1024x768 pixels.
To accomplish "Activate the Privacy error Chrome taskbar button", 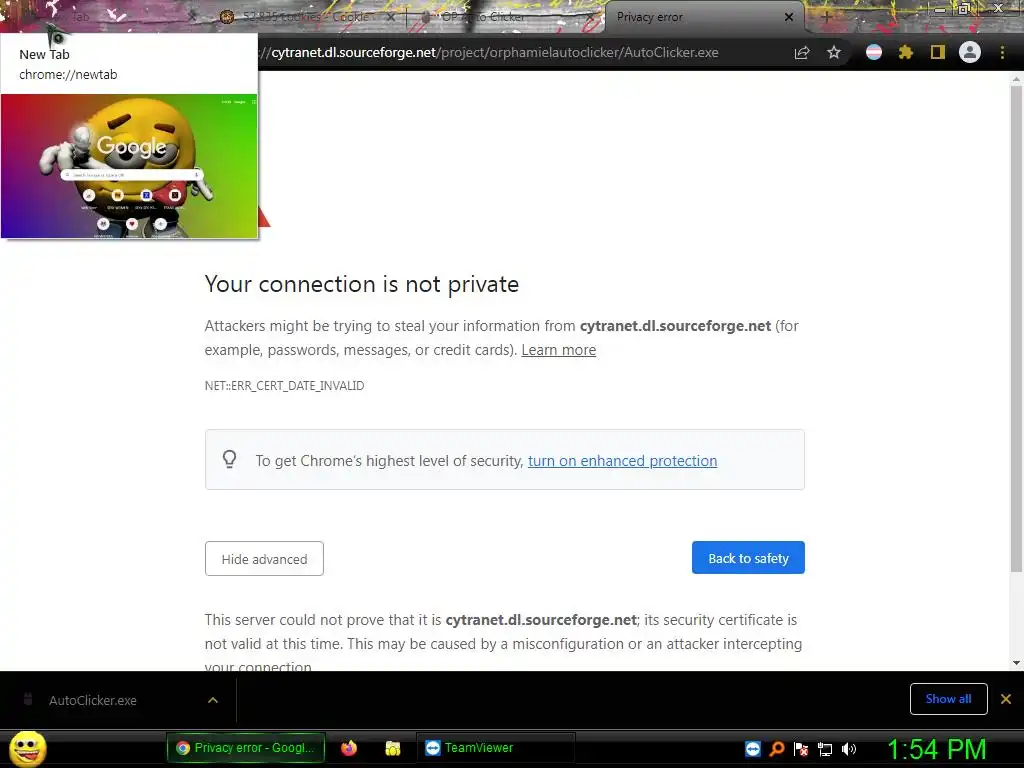I will point(246,748).
